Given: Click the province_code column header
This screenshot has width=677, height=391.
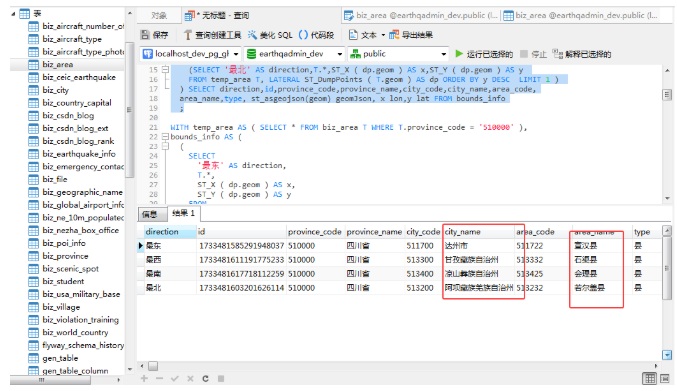Looking at the screenshot, I should pyautogui.click(x=315, y=232).
